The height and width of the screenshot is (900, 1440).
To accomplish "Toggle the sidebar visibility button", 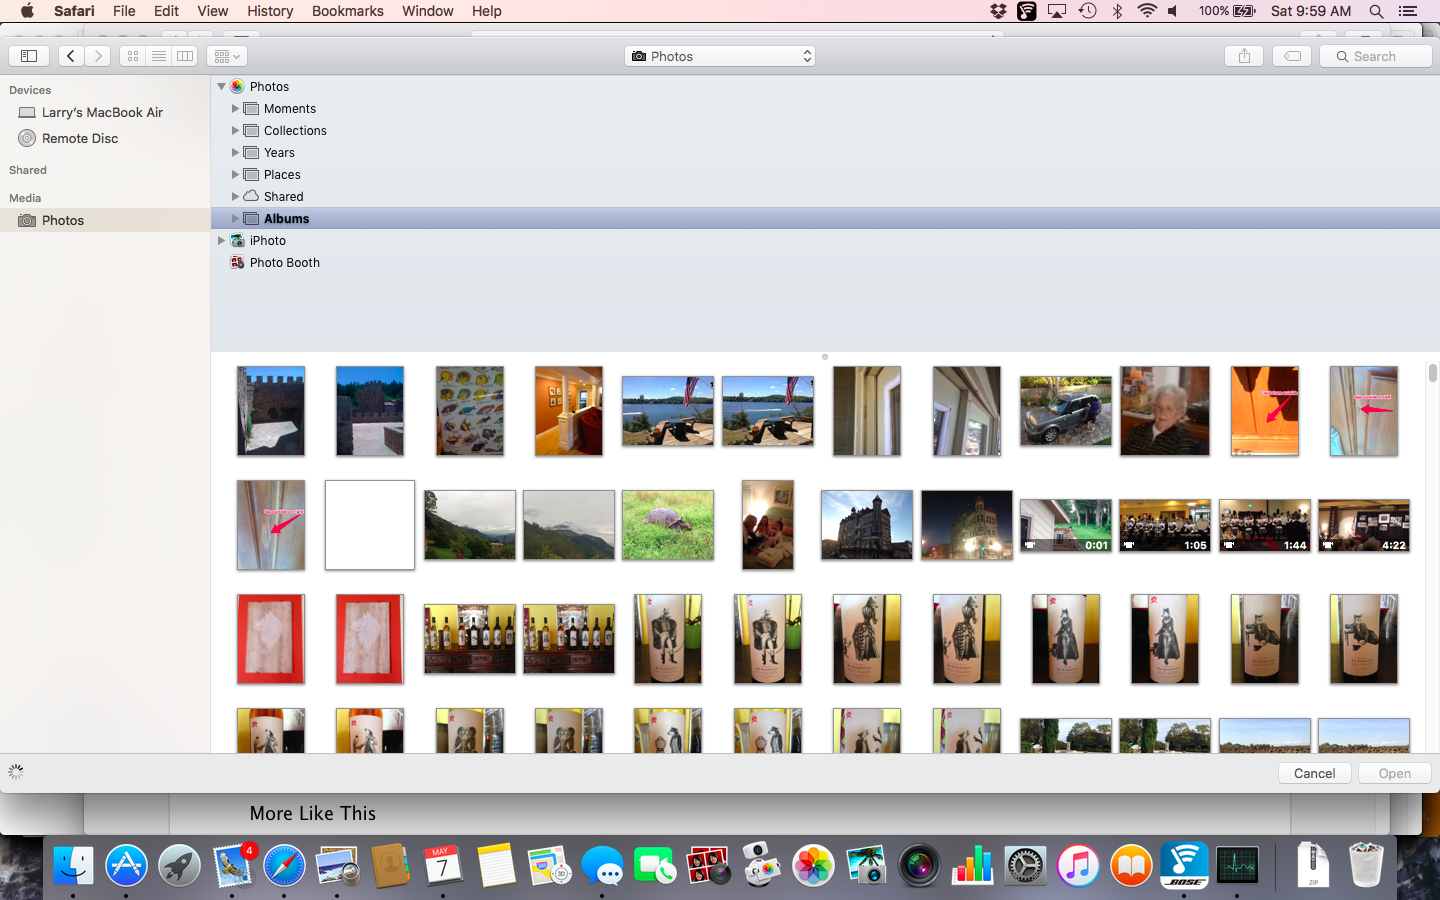I will pos(29,56).
